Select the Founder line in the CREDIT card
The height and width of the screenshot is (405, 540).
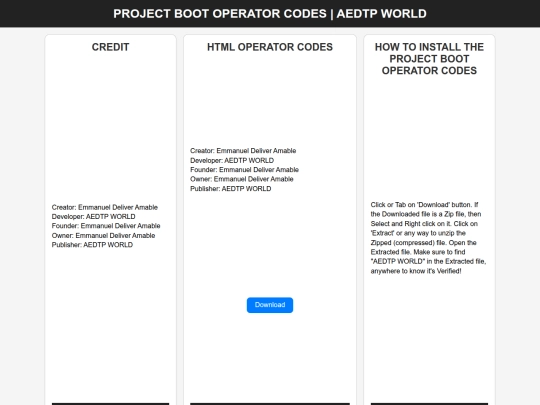coord(106,226)
